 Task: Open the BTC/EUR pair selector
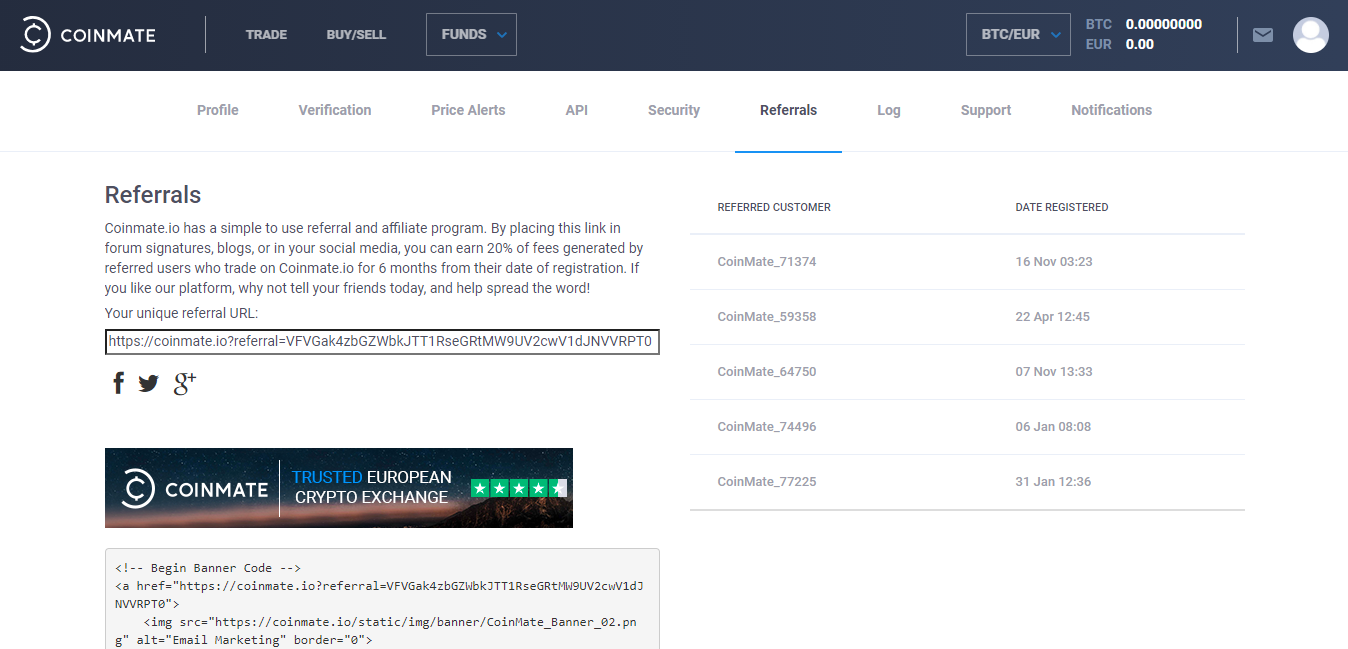tap(1018, 35)
